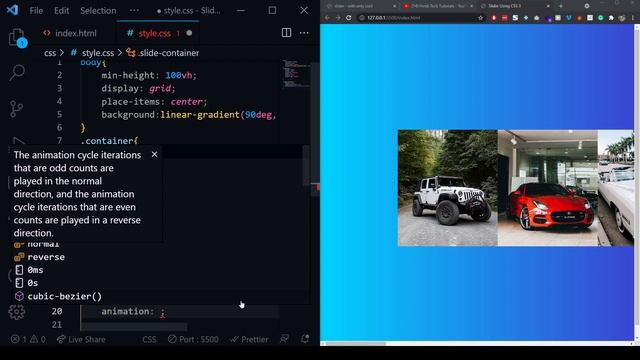The width and height of the screenshot is (640, 360).
Task: Open the Selection menu
Action: [98, 11]
